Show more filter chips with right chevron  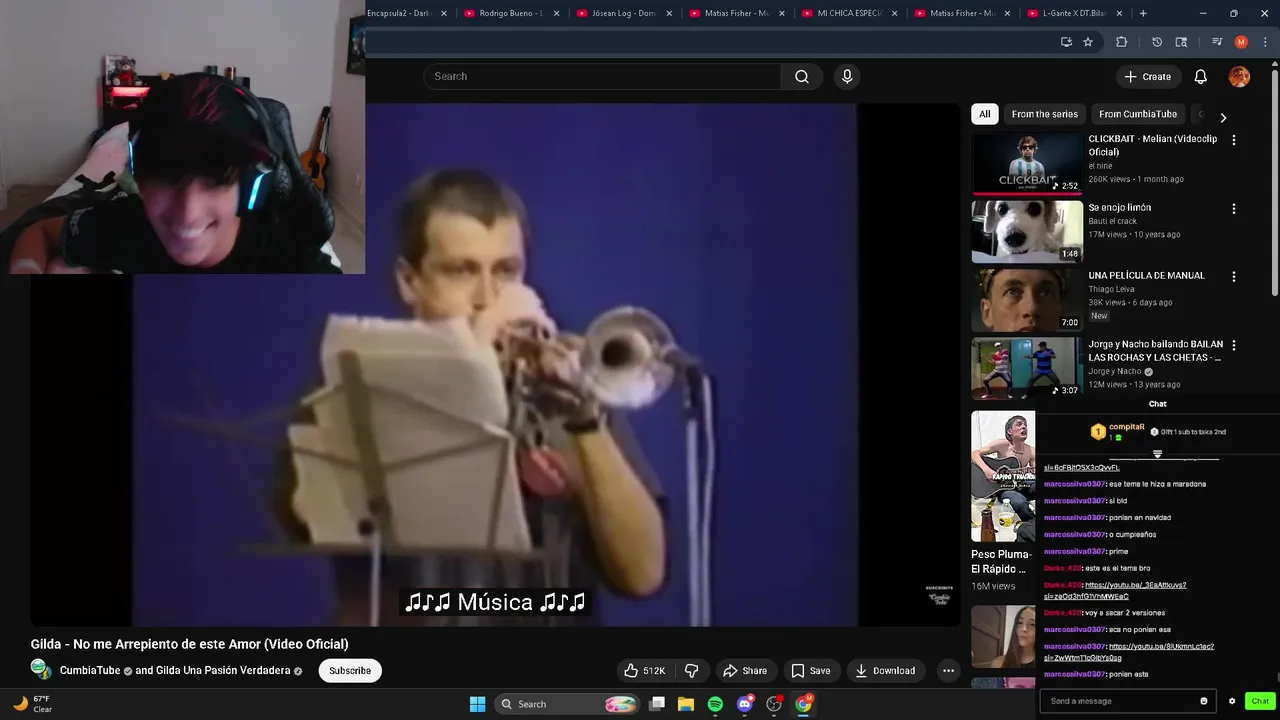pos(1222,117)
